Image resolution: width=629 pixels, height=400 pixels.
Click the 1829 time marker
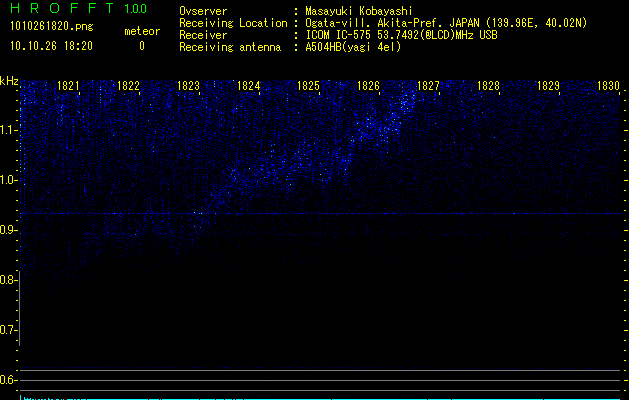[548, 86]
